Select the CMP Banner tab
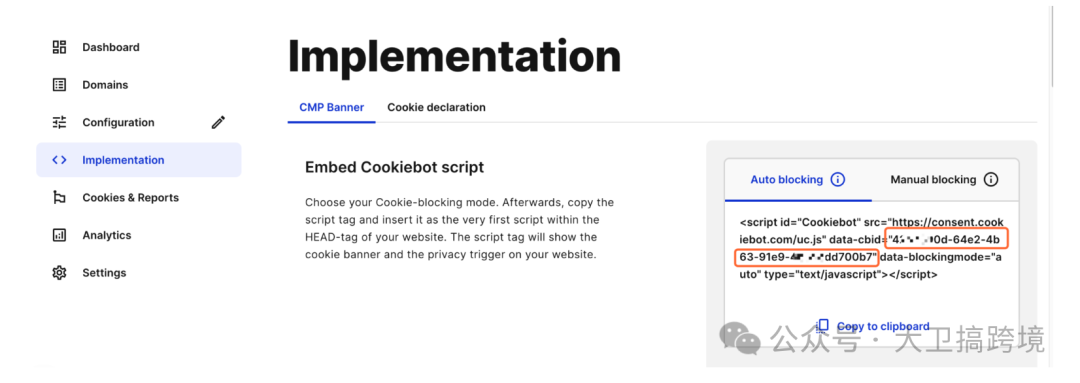Viewport: 1080px width, 383px height. pos(331,107)
